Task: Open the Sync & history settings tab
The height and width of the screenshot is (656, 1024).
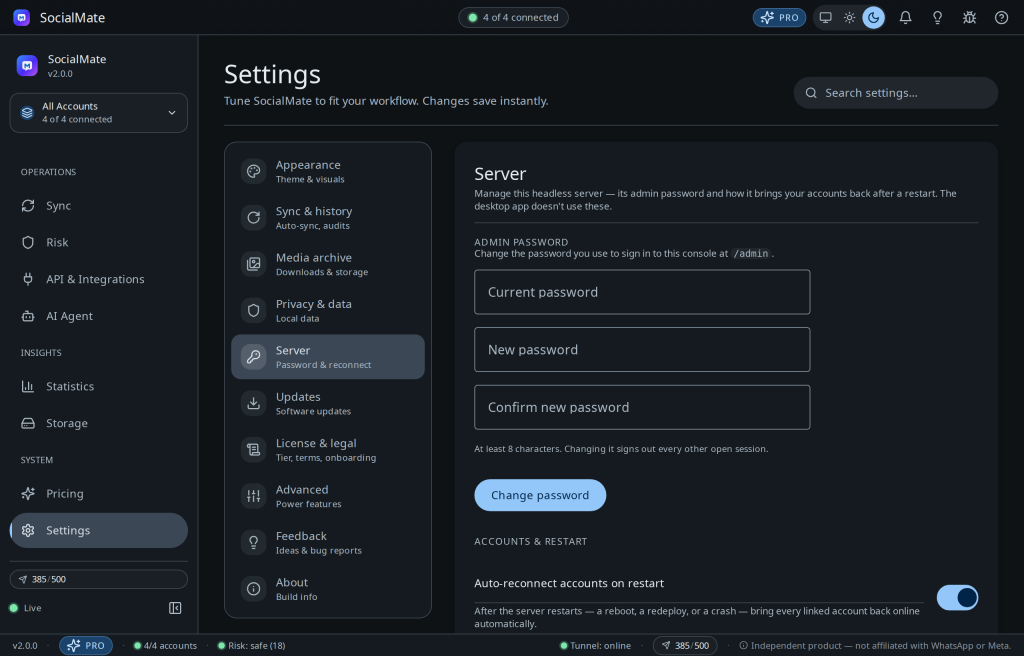Action: click(328, 218)
